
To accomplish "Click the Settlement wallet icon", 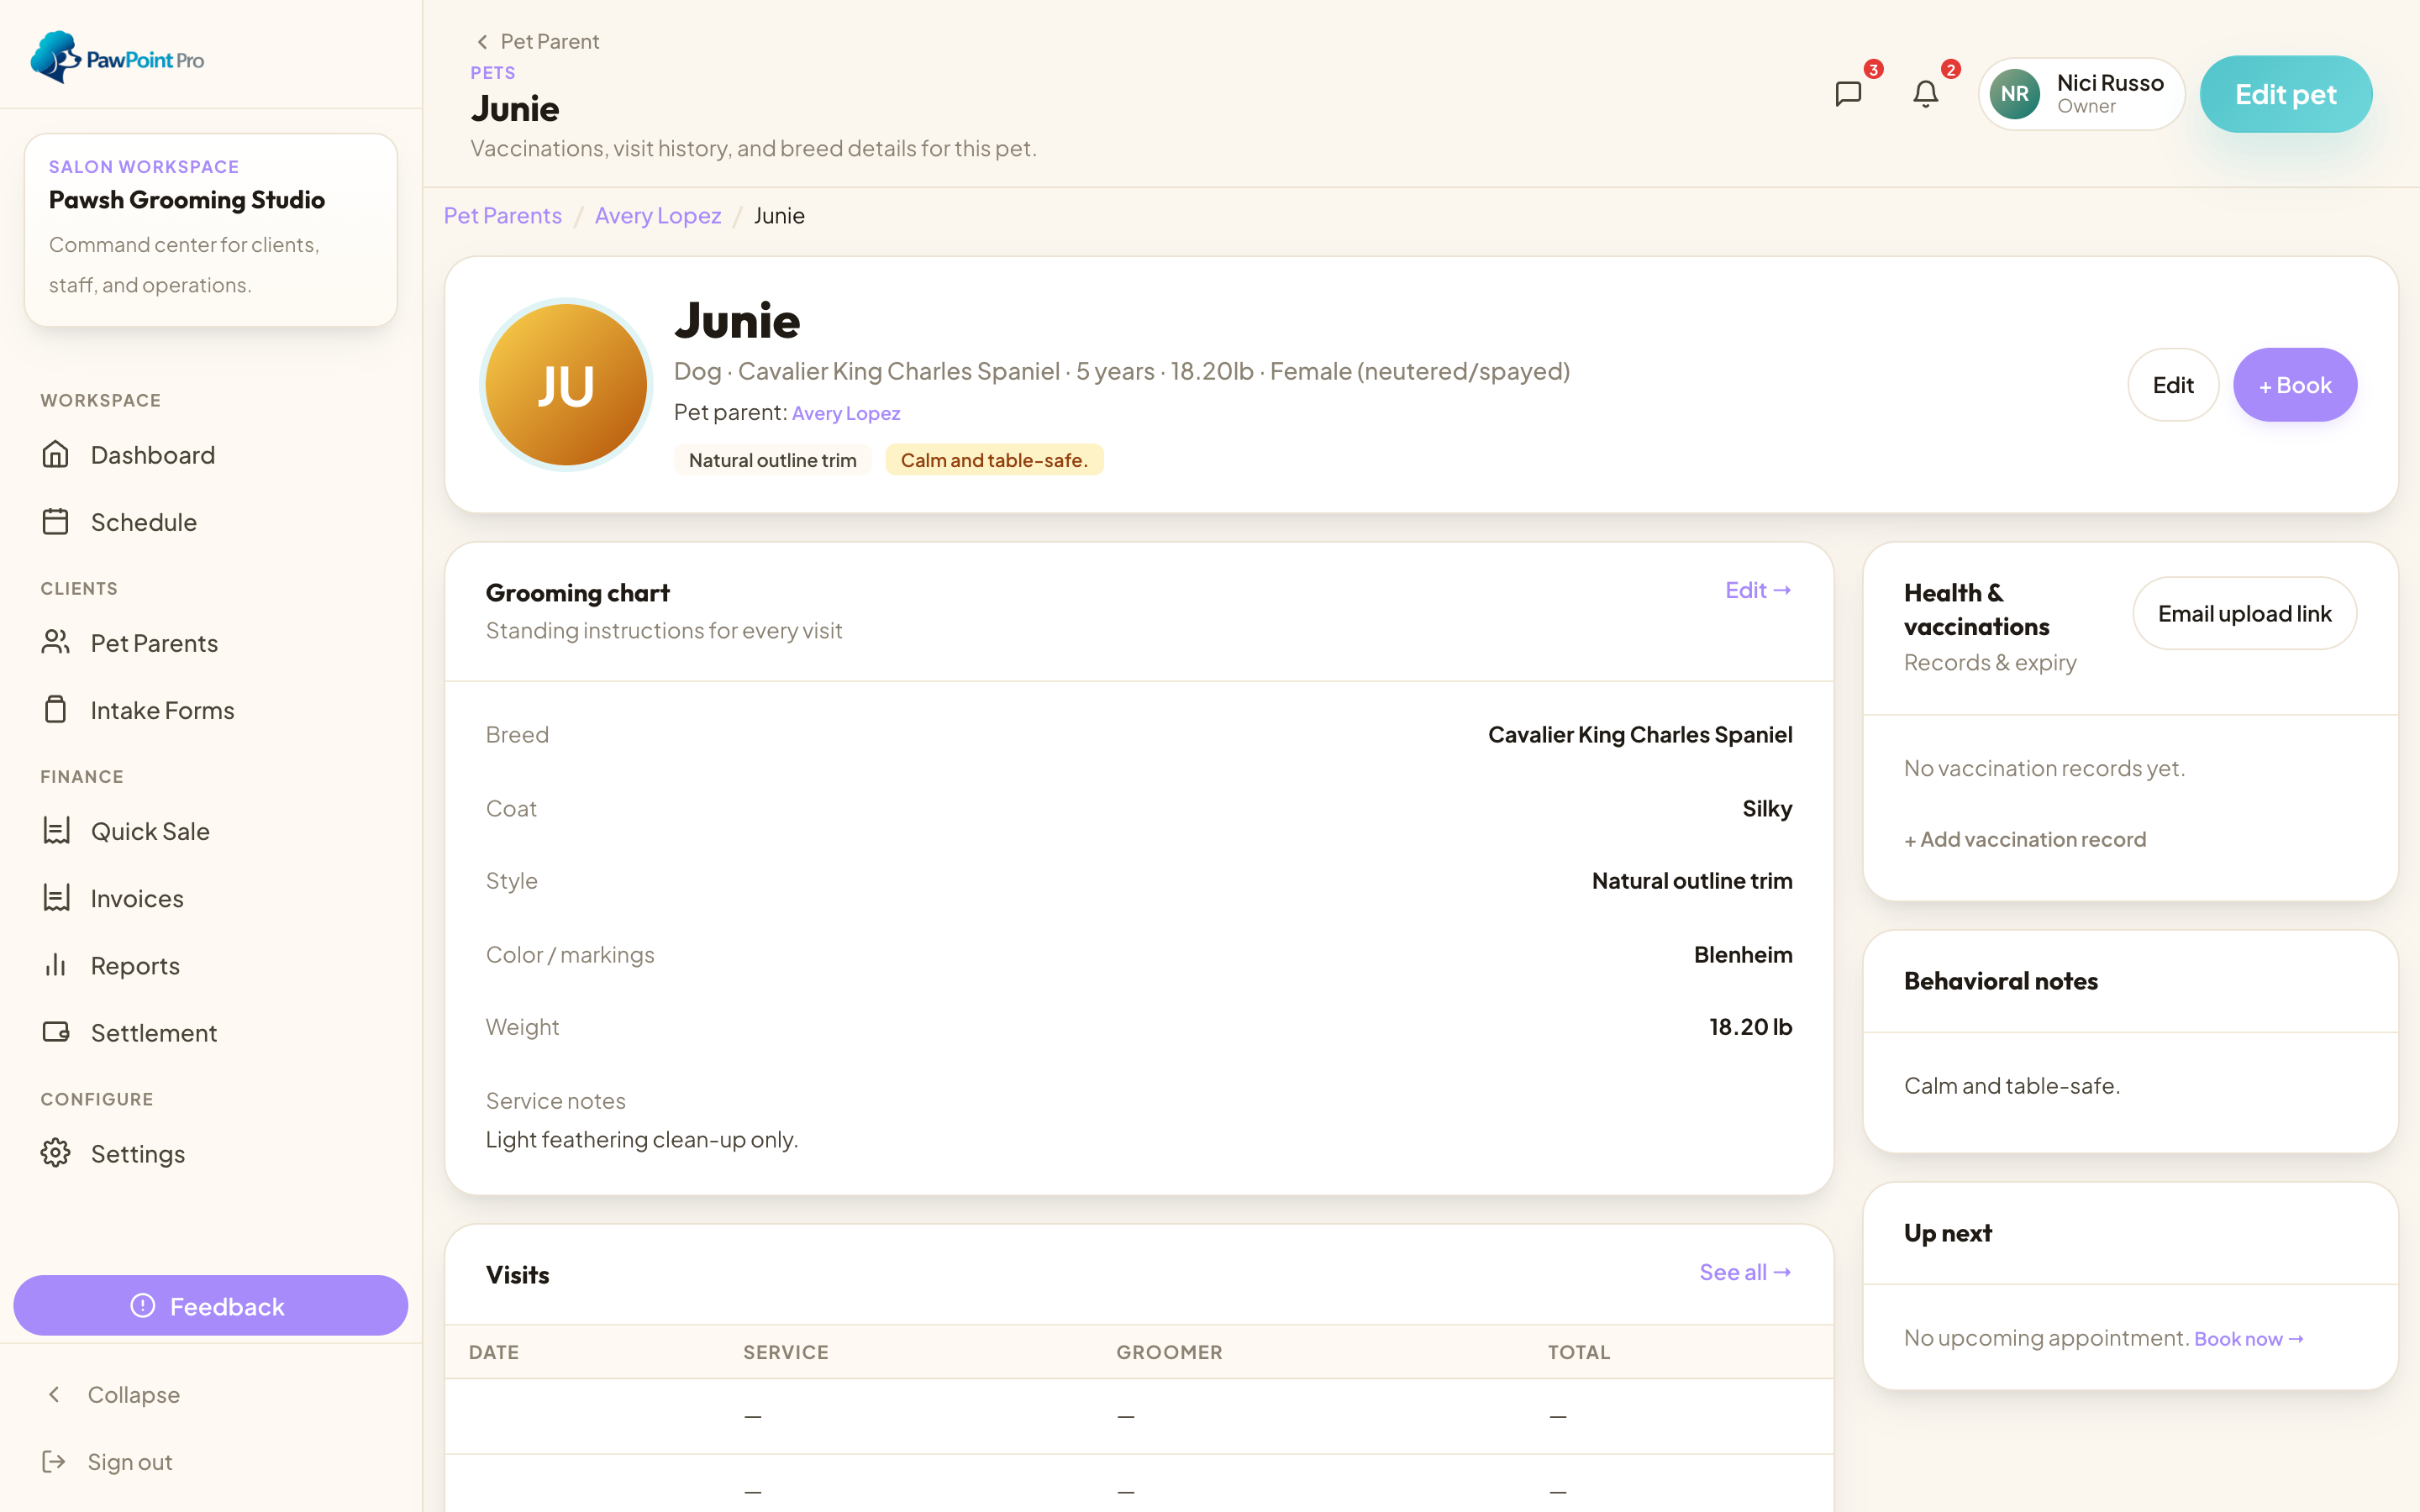I will coord(56,1032).
